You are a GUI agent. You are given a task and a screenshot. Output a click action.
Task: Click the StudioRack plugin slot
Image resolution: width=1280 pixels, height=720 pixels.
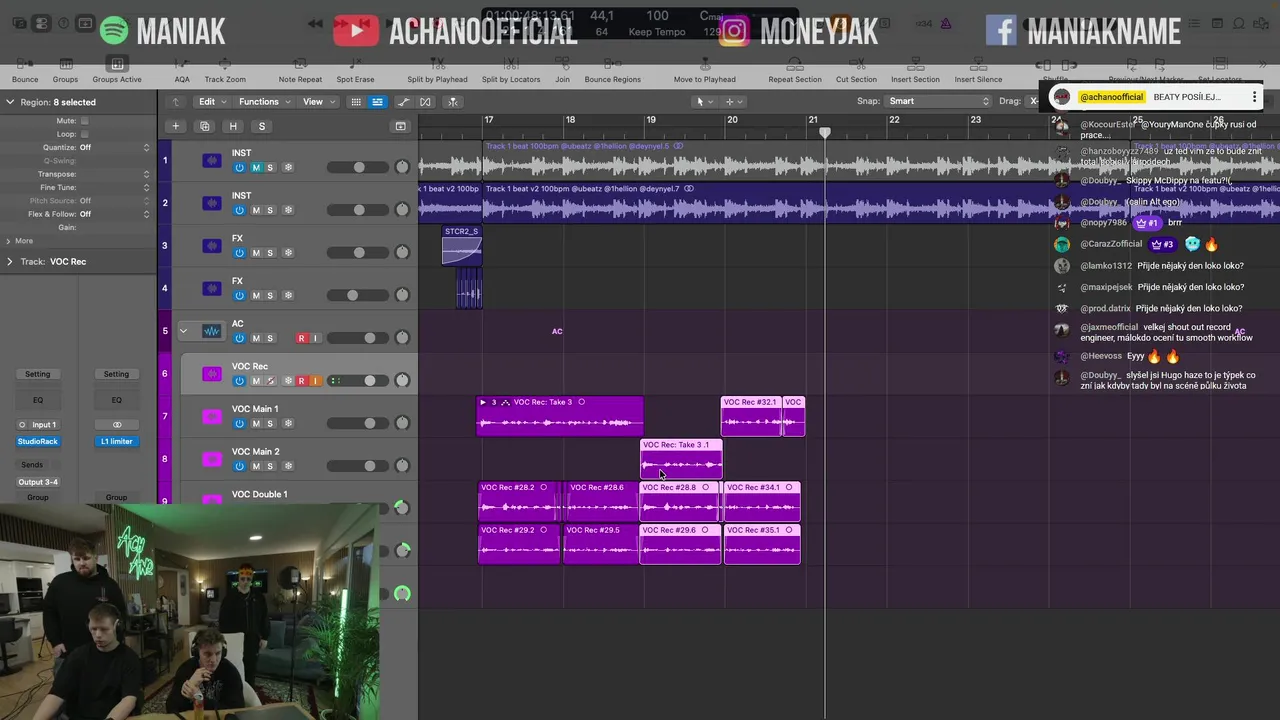pos(37,442)
